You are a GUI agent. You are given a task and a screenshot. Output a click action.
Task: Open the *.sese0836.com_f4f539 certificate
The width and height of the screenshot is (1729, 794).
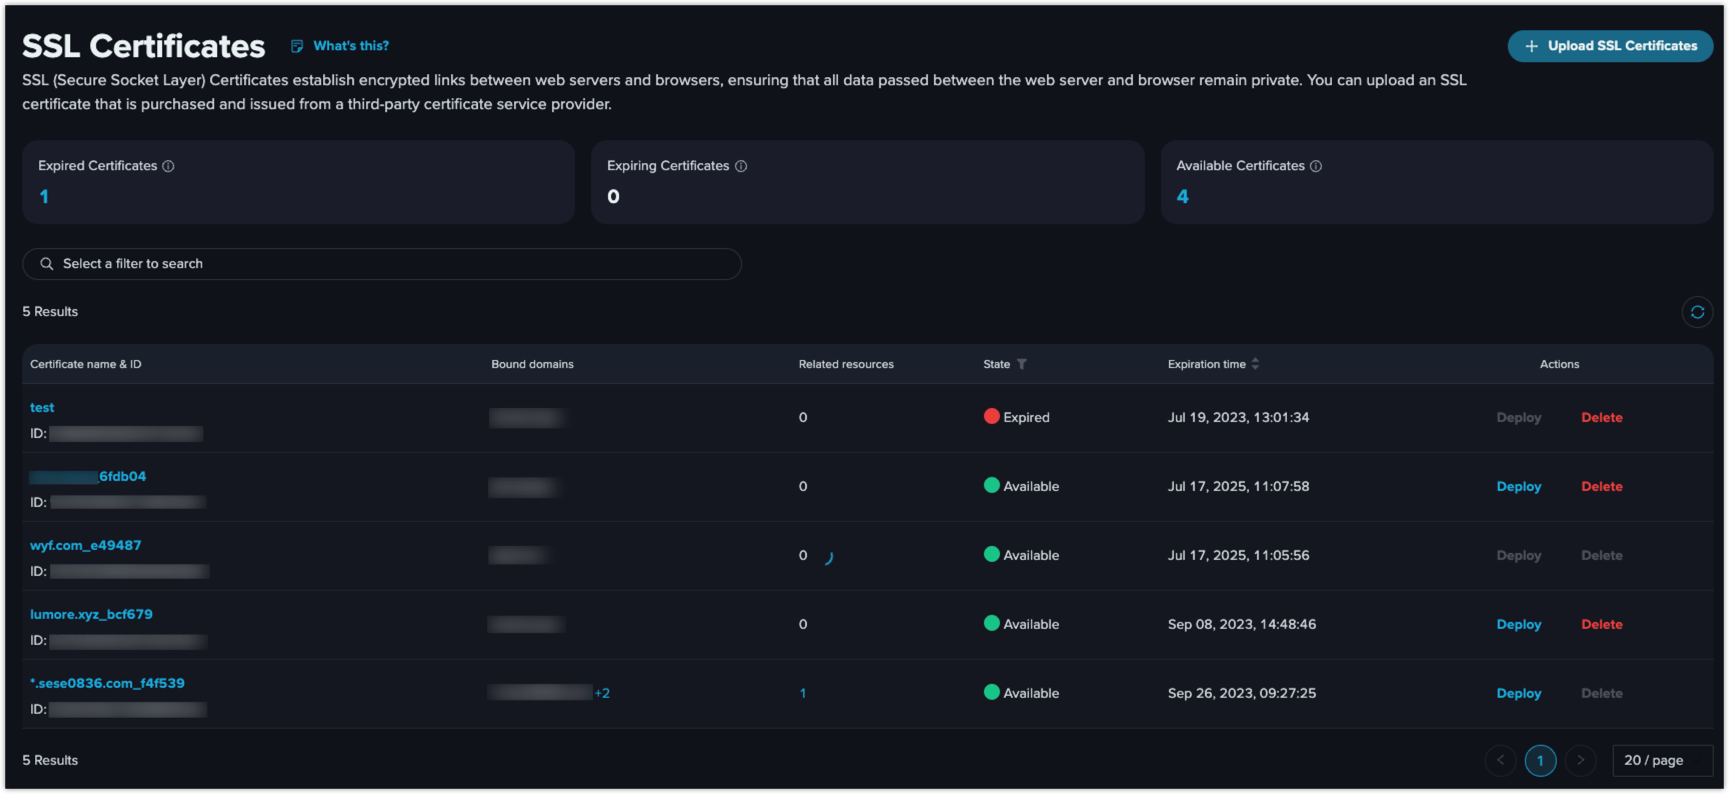(x=107, y=683)
